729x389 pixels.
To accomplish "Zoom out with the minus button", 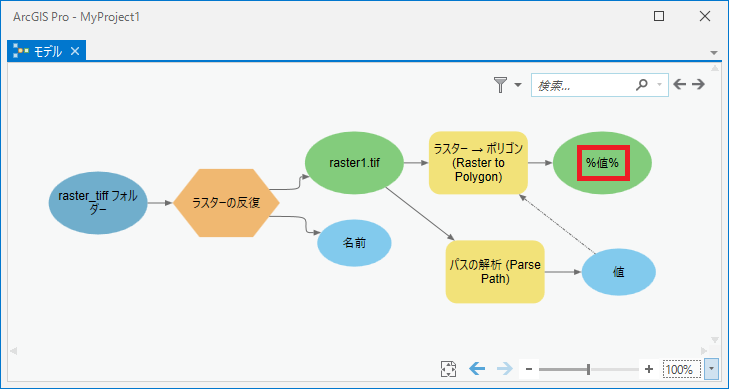I will [529, 369].
